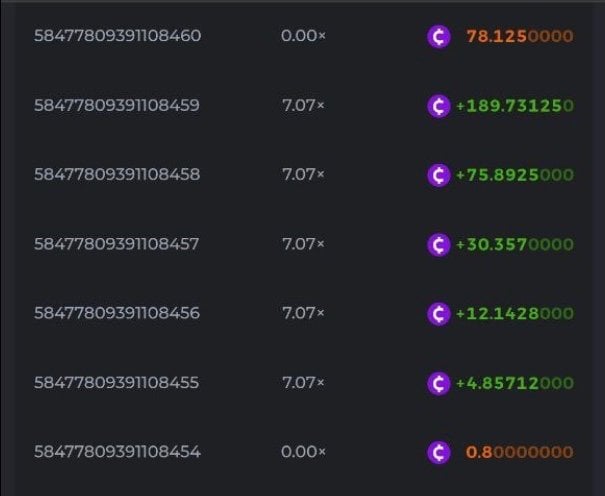Click the coin icon beside +75.8925000

pos(437,175)
